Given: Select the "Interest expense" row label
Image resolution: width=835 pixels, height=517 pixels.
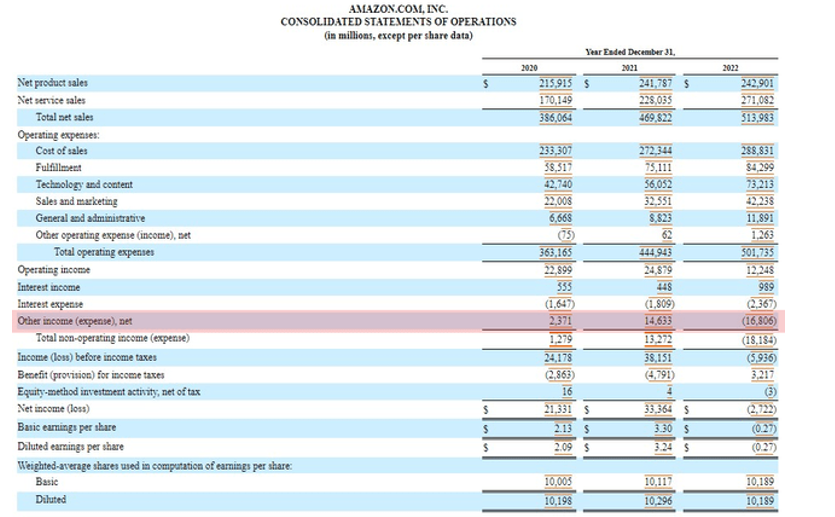Looking at the screenshot, I should 50,305.
